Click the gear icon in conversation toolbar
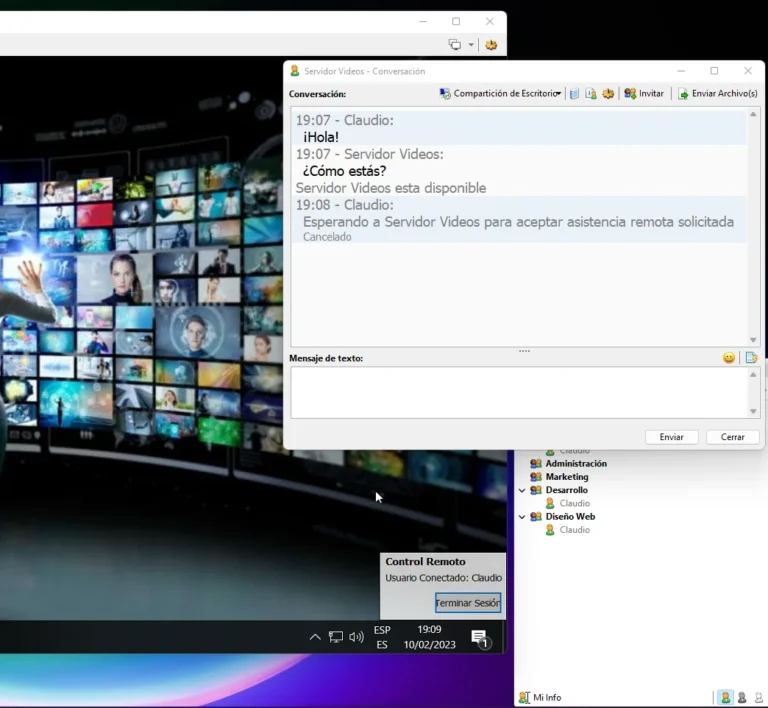The width and height of the screenshot is (768, 708). (608, 94)
